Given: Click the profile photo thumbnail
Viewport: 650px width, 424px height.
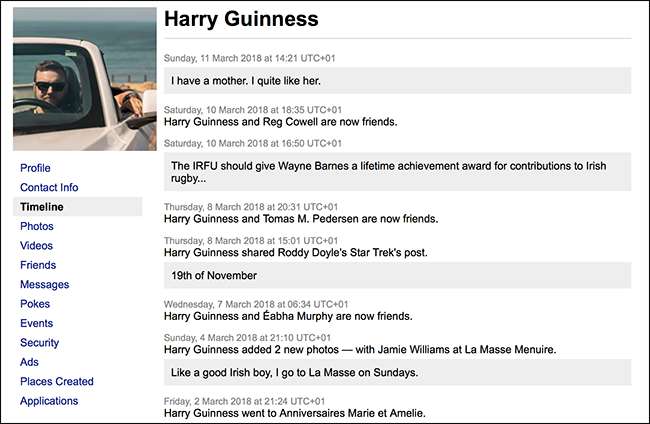Looking at the screenshot, I should coord(84,79).
